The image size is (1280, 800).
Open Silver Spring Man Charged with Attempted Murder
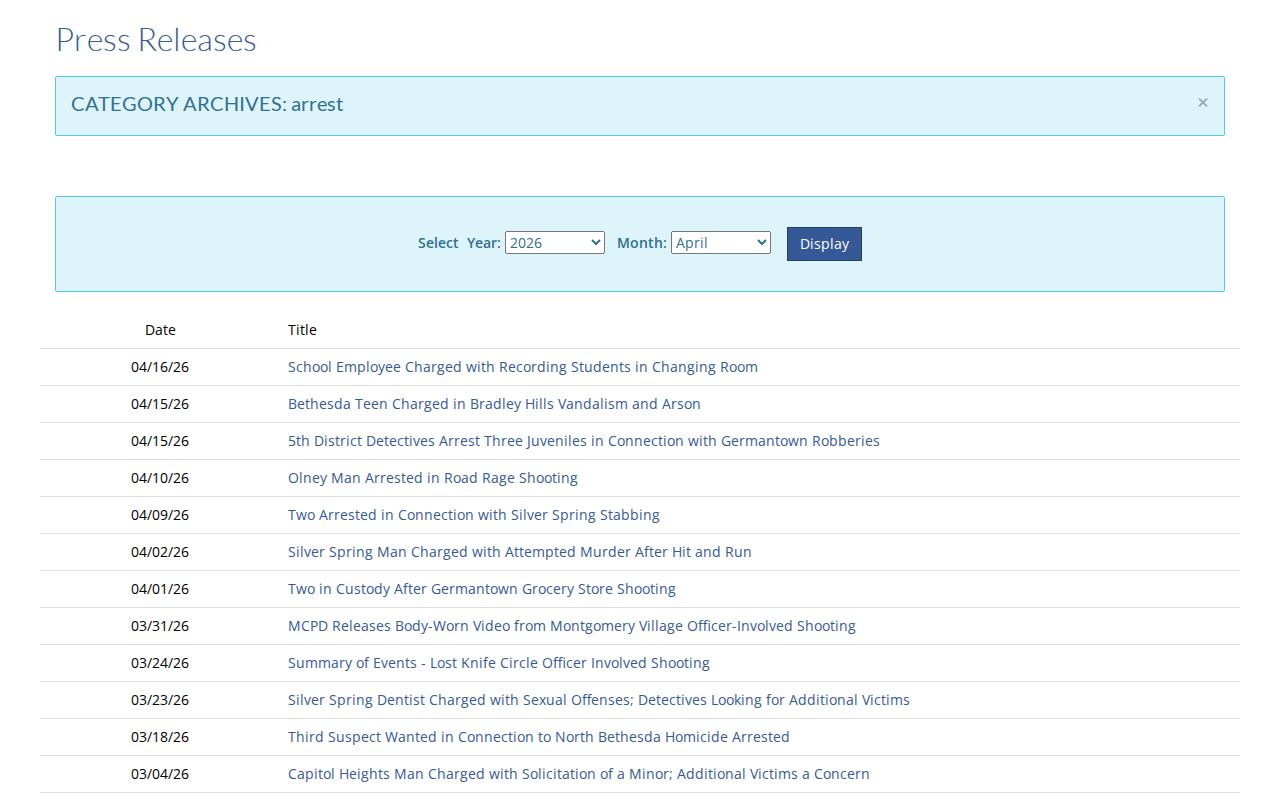pyautogui.click(x=520, y=552)
